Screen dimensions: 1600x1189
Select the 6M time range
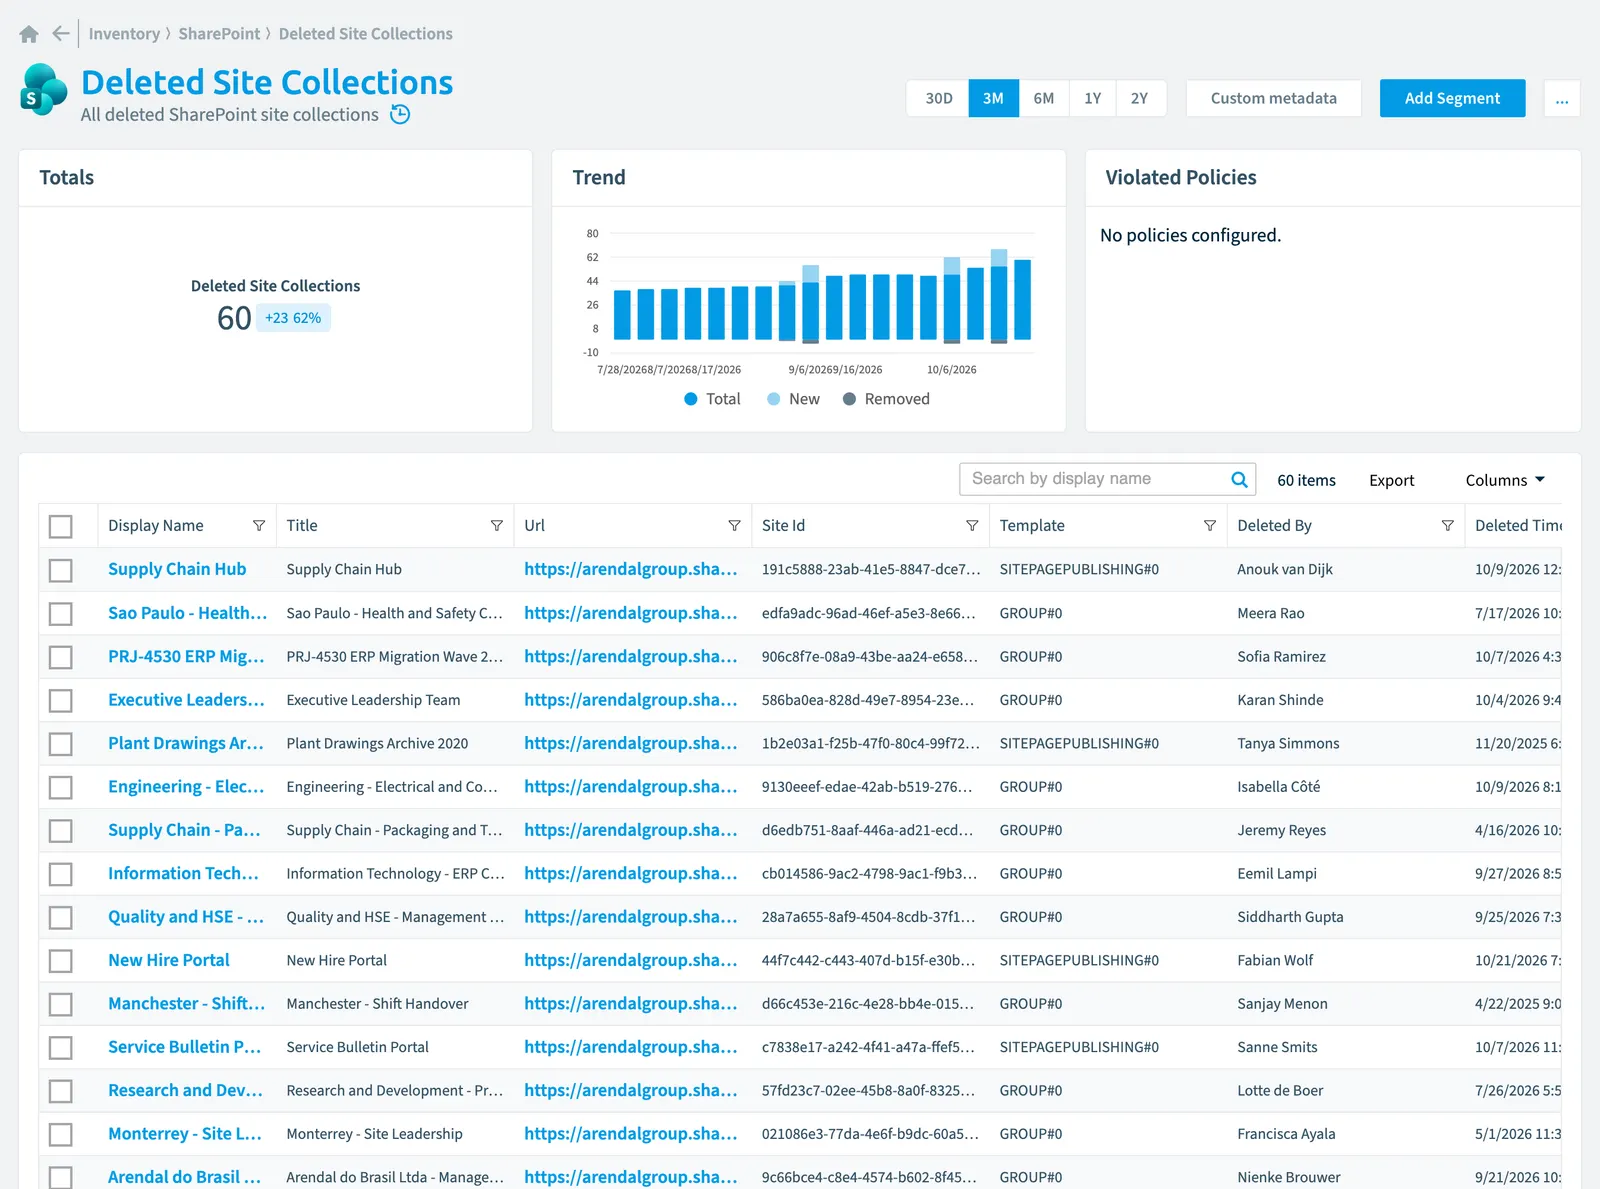click(x=1044, y=99)
